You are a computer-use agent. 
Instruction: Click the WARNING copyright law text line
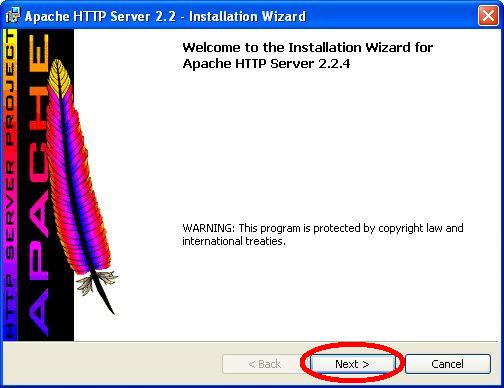pos(323,228)
